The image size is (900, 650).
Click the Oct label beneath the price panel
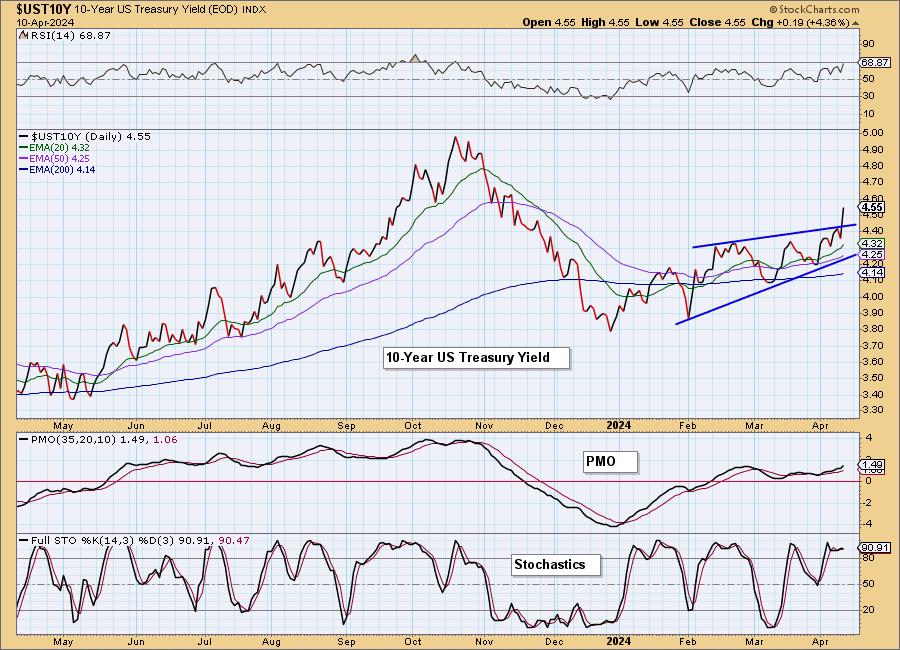point(413,425)
